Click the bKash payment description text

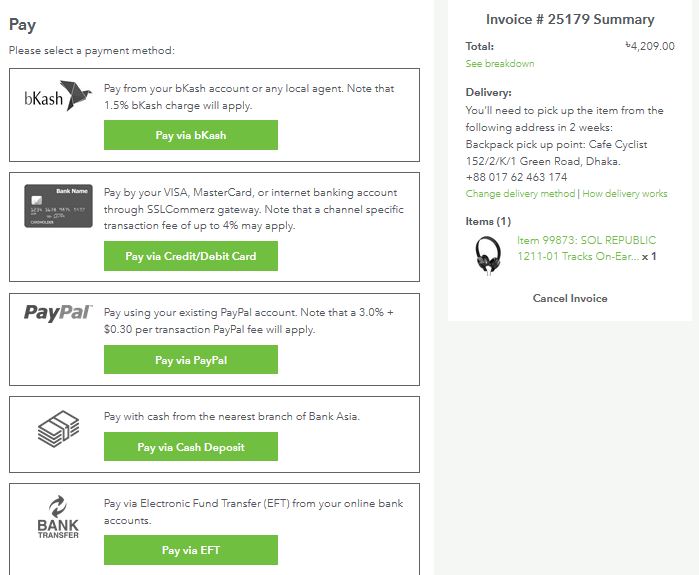click(x=248, y=96)
